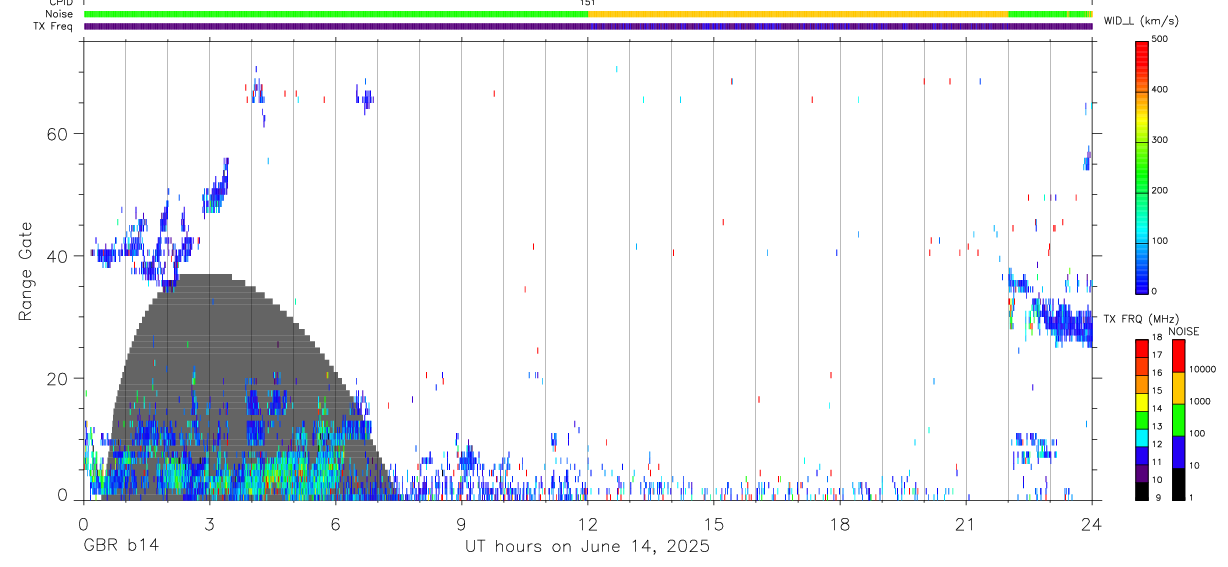The height and width of the screenshot is (567, 1228).
Task: Click the '6' tick on the UT hours axis
Action: point(335,524)
